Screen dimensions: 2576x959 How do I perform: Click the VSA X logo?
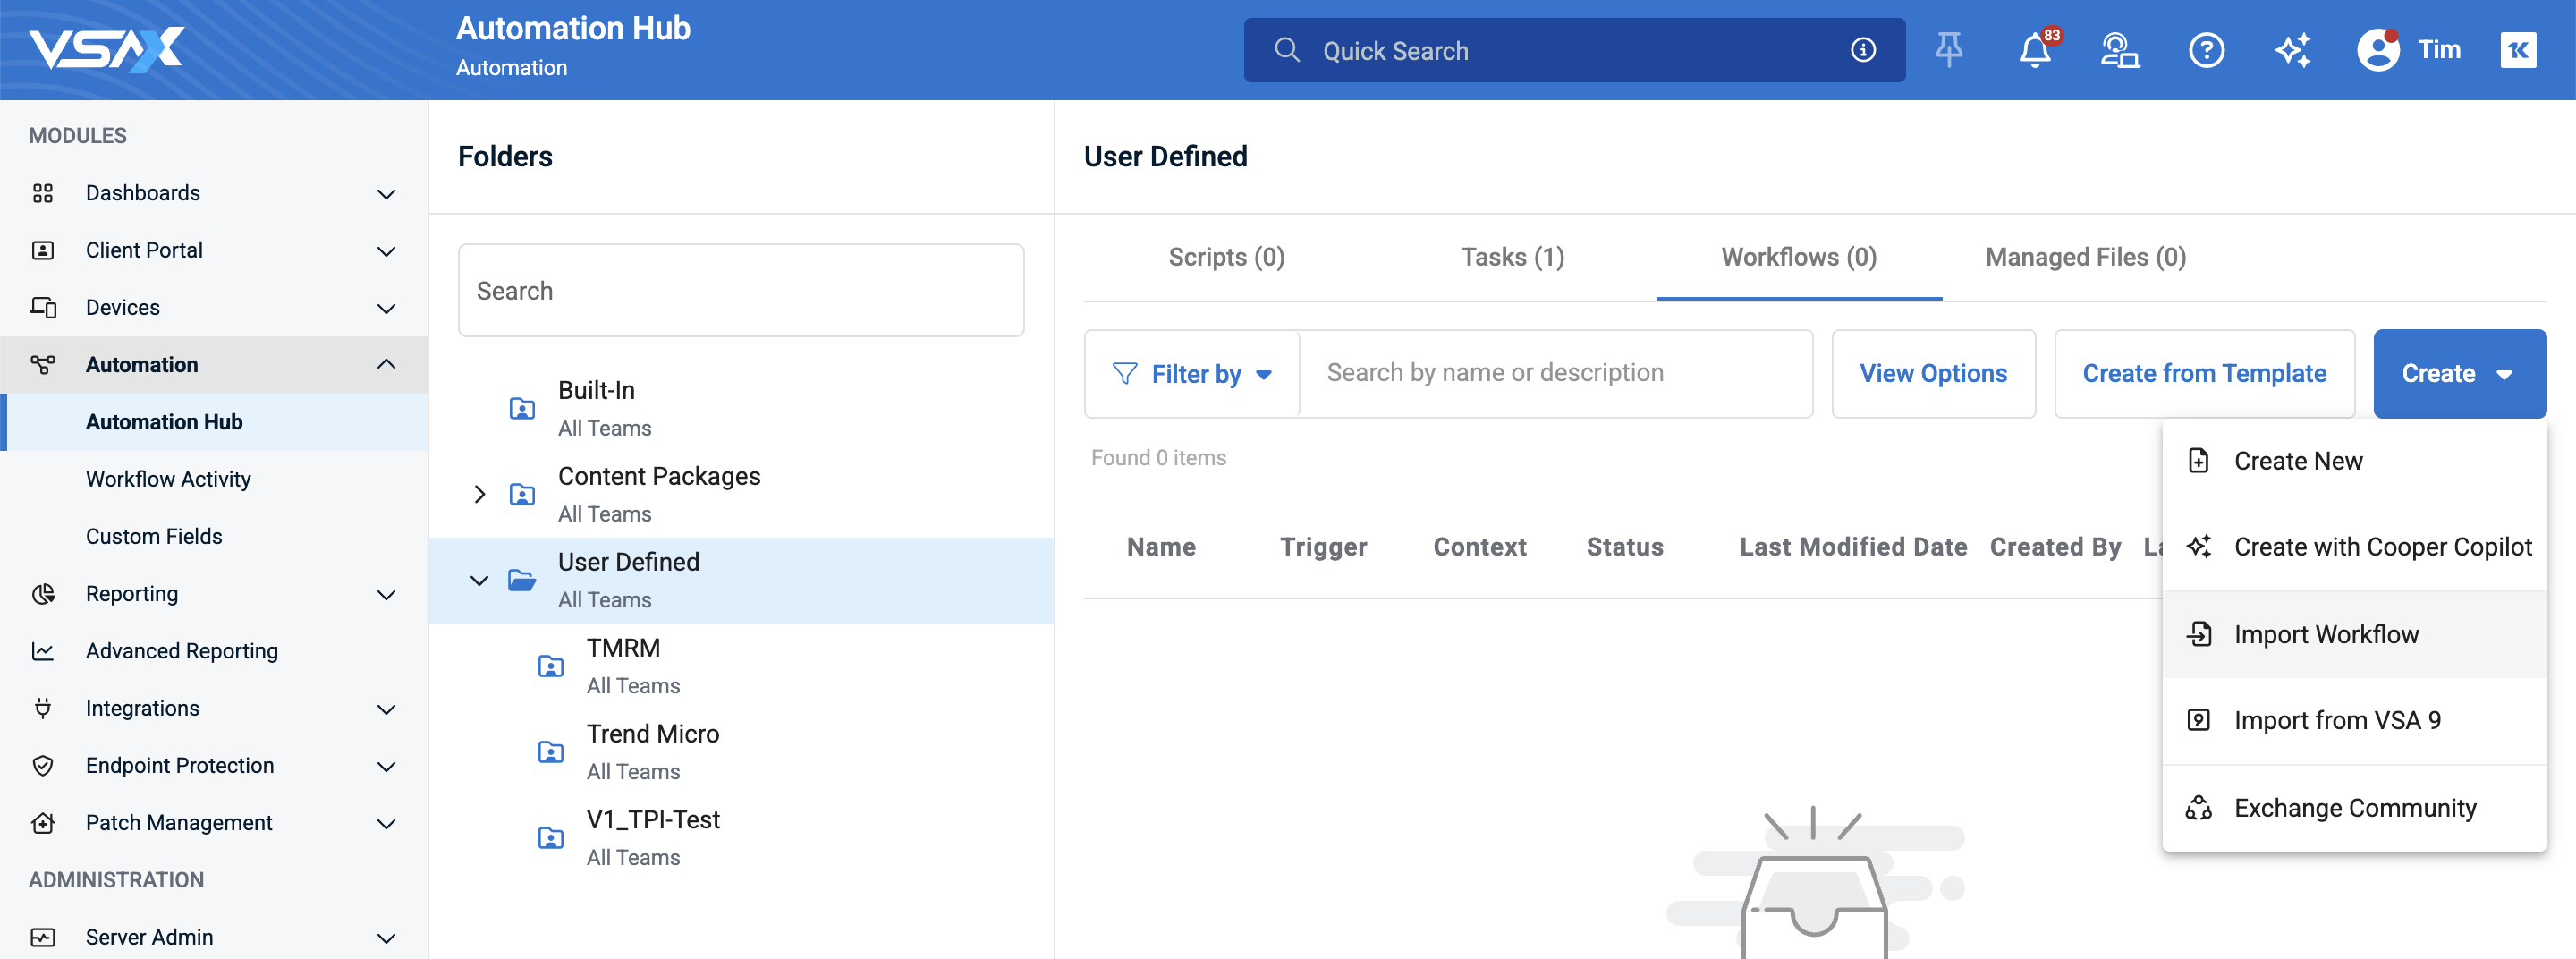pyautogui.click(x=106, y=49)
